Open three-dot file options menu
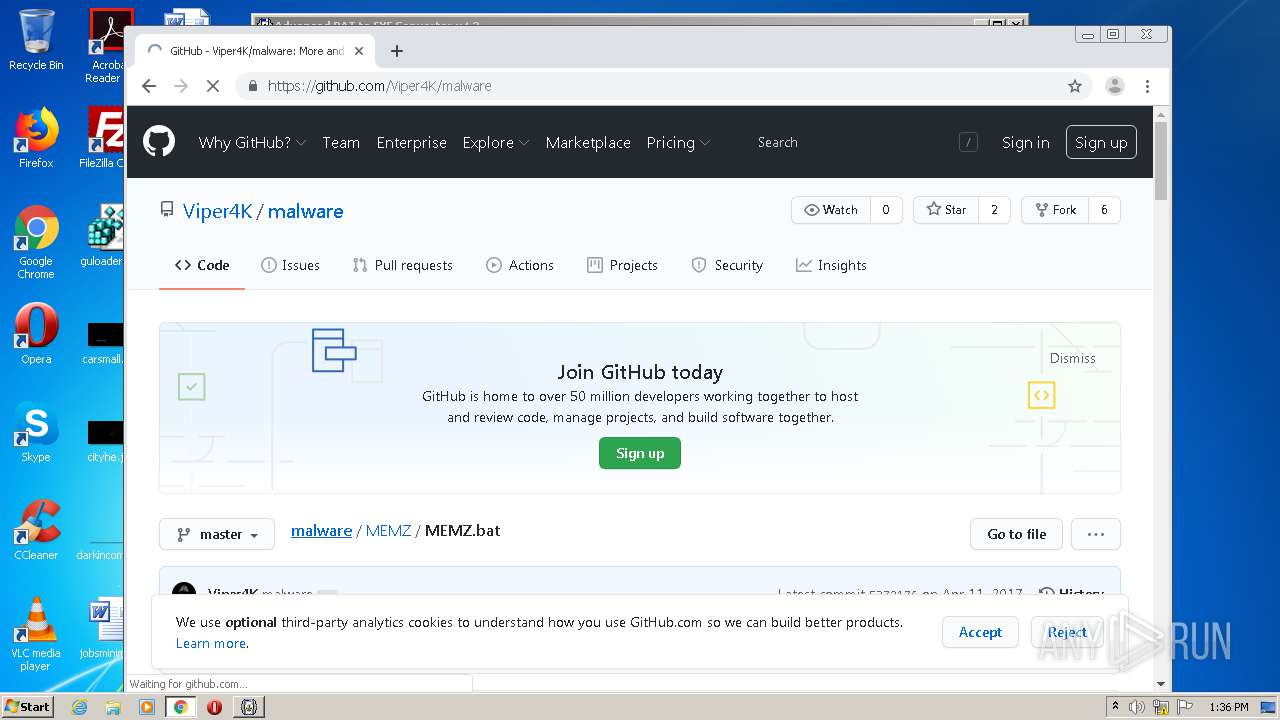1280x720 pixels. point(1095,534)
